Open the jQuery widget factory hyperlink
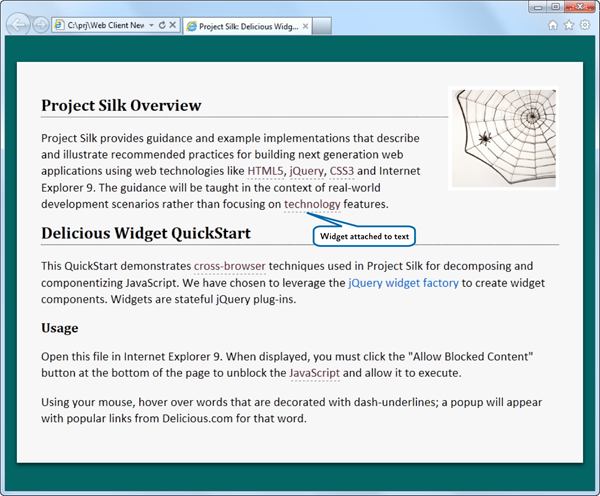Image resolution: width=600 pixels, height=496 pixels. tap(403, 283)
